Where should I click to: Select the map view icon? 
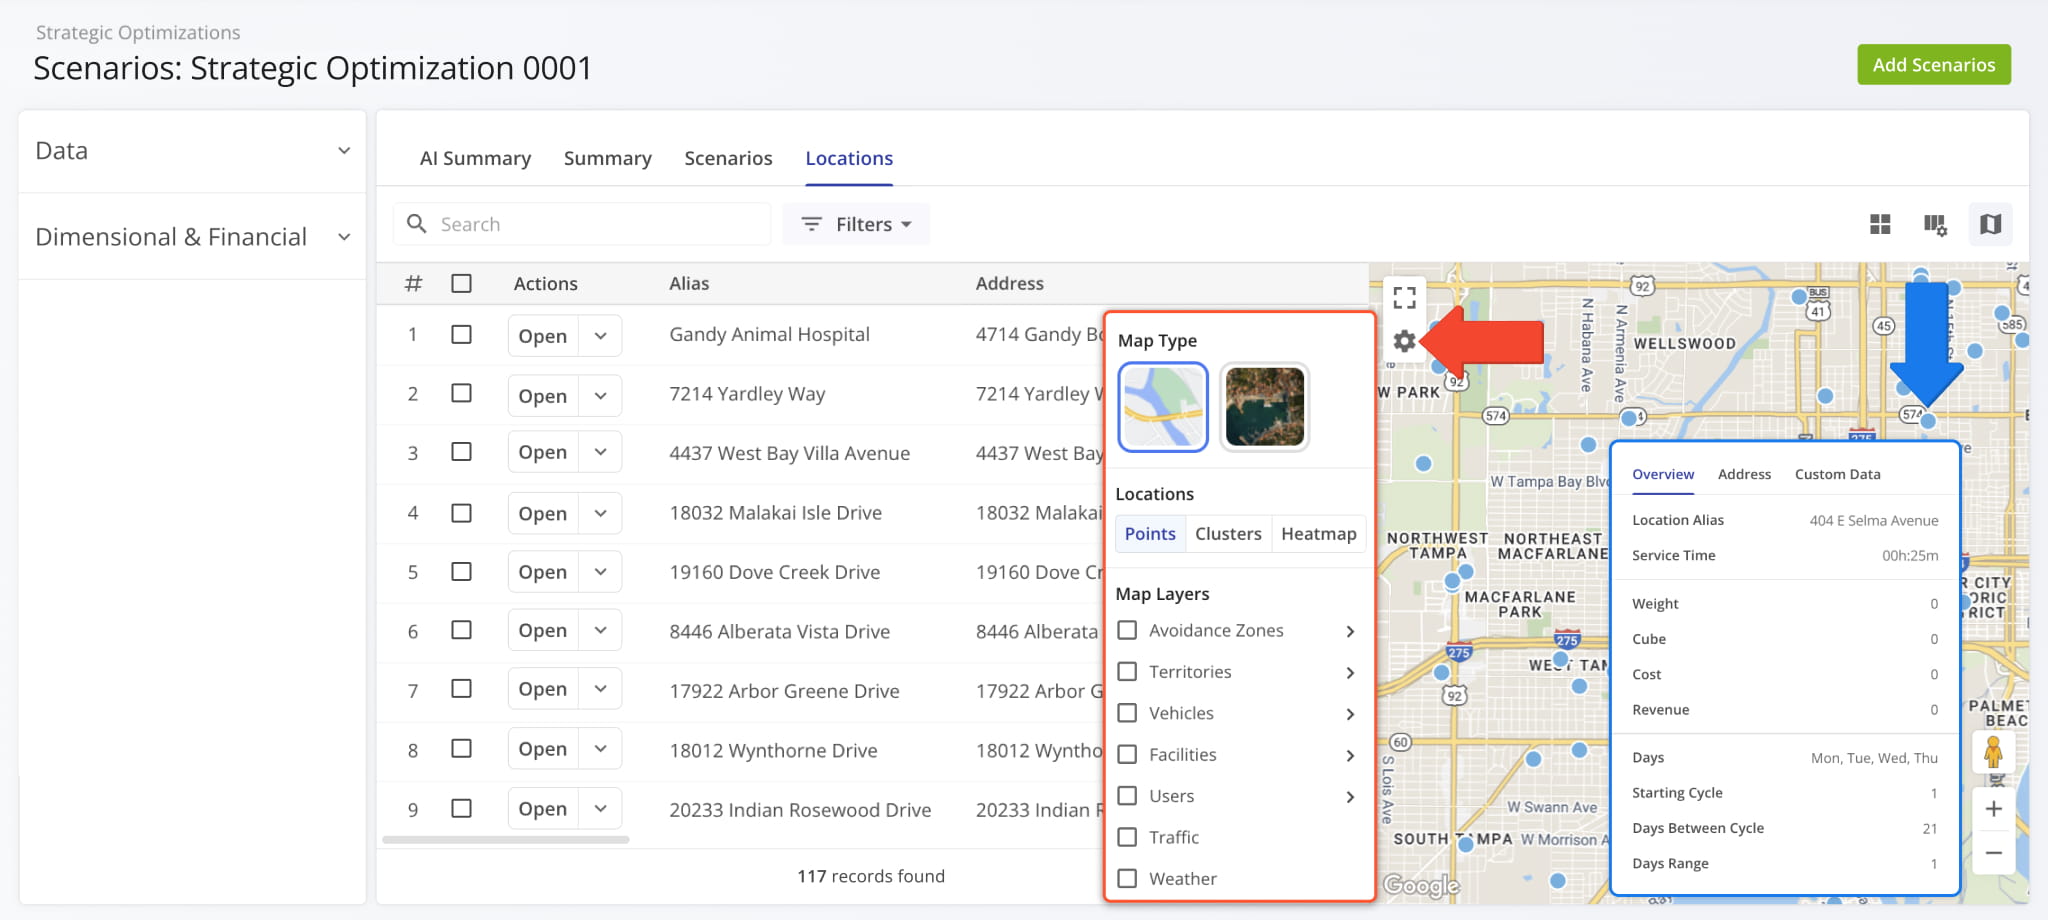pos(1990,224)
